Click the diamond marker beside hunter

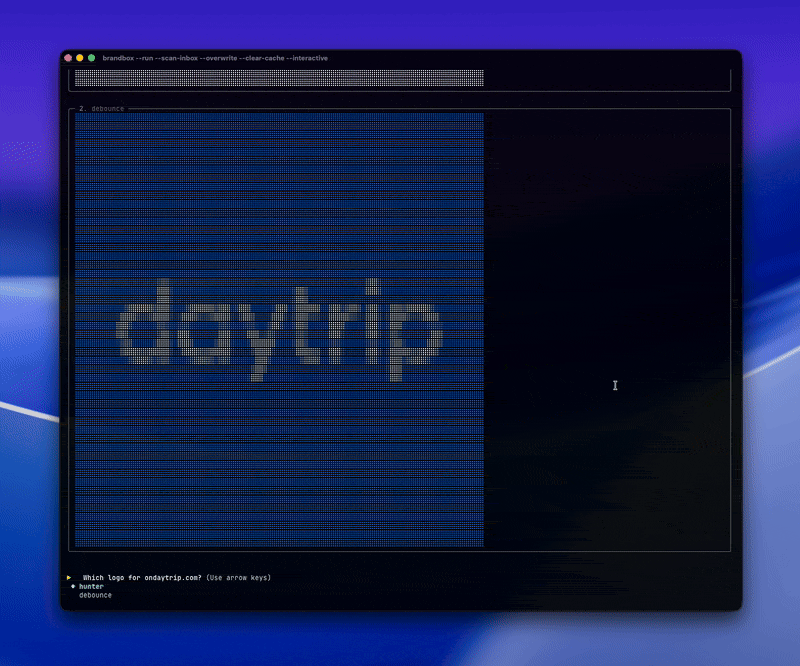(x=73, y=586)
